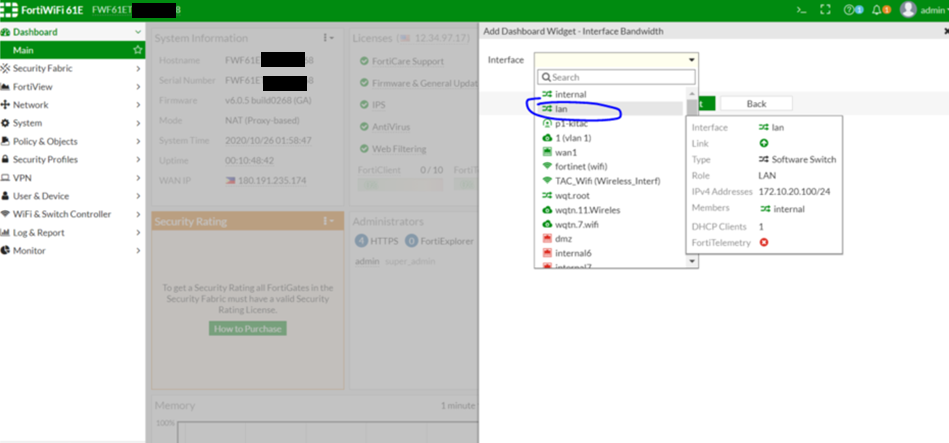Open the VPN menu item
The height and width of the screenshot is (443, 949).
click(22, 178)
